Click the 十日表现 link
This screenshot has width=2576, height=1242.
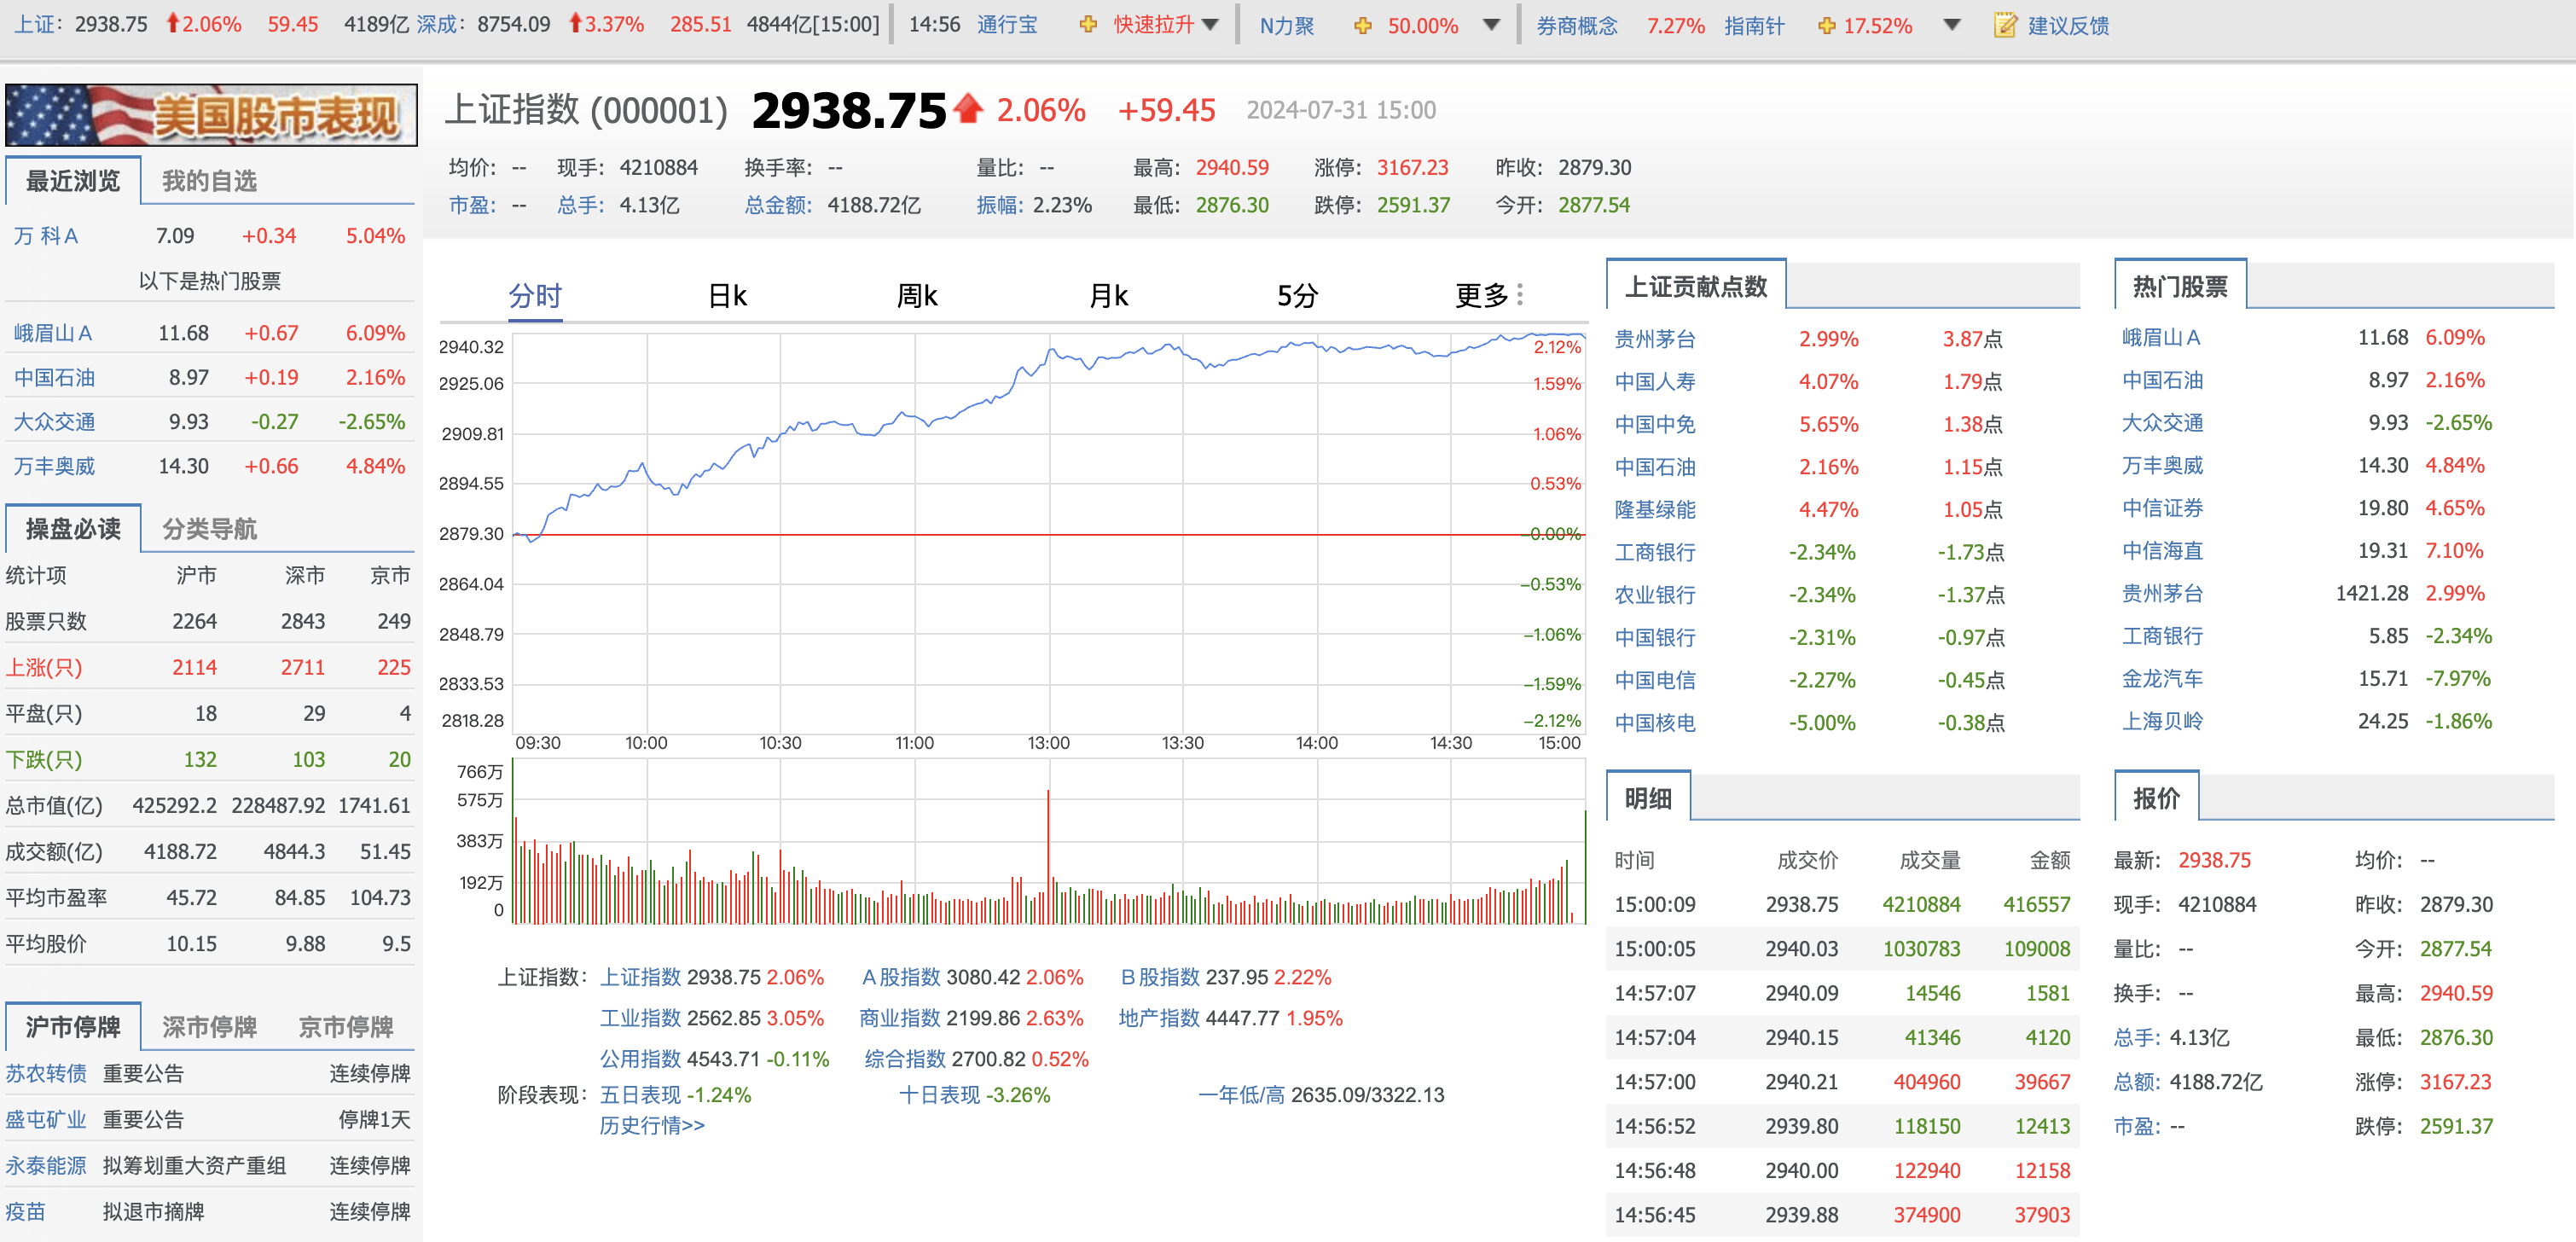point(940,1095)
